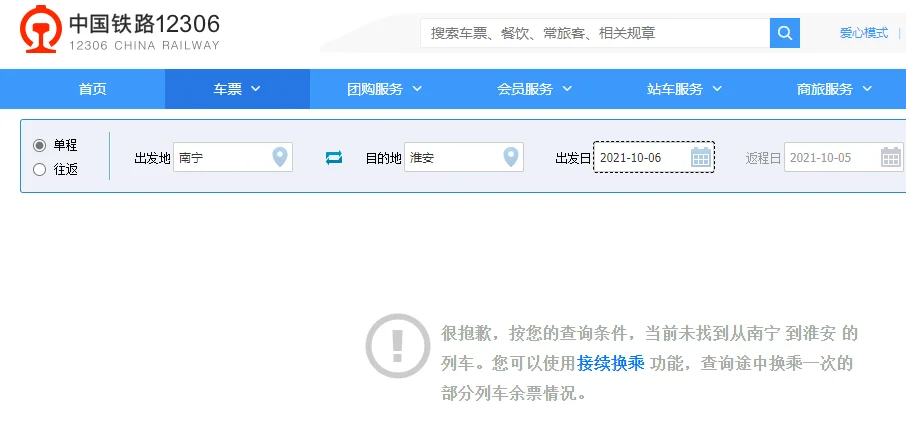Expand the 站车服务 menu chevron
The image size is (906, 438).
717,89
